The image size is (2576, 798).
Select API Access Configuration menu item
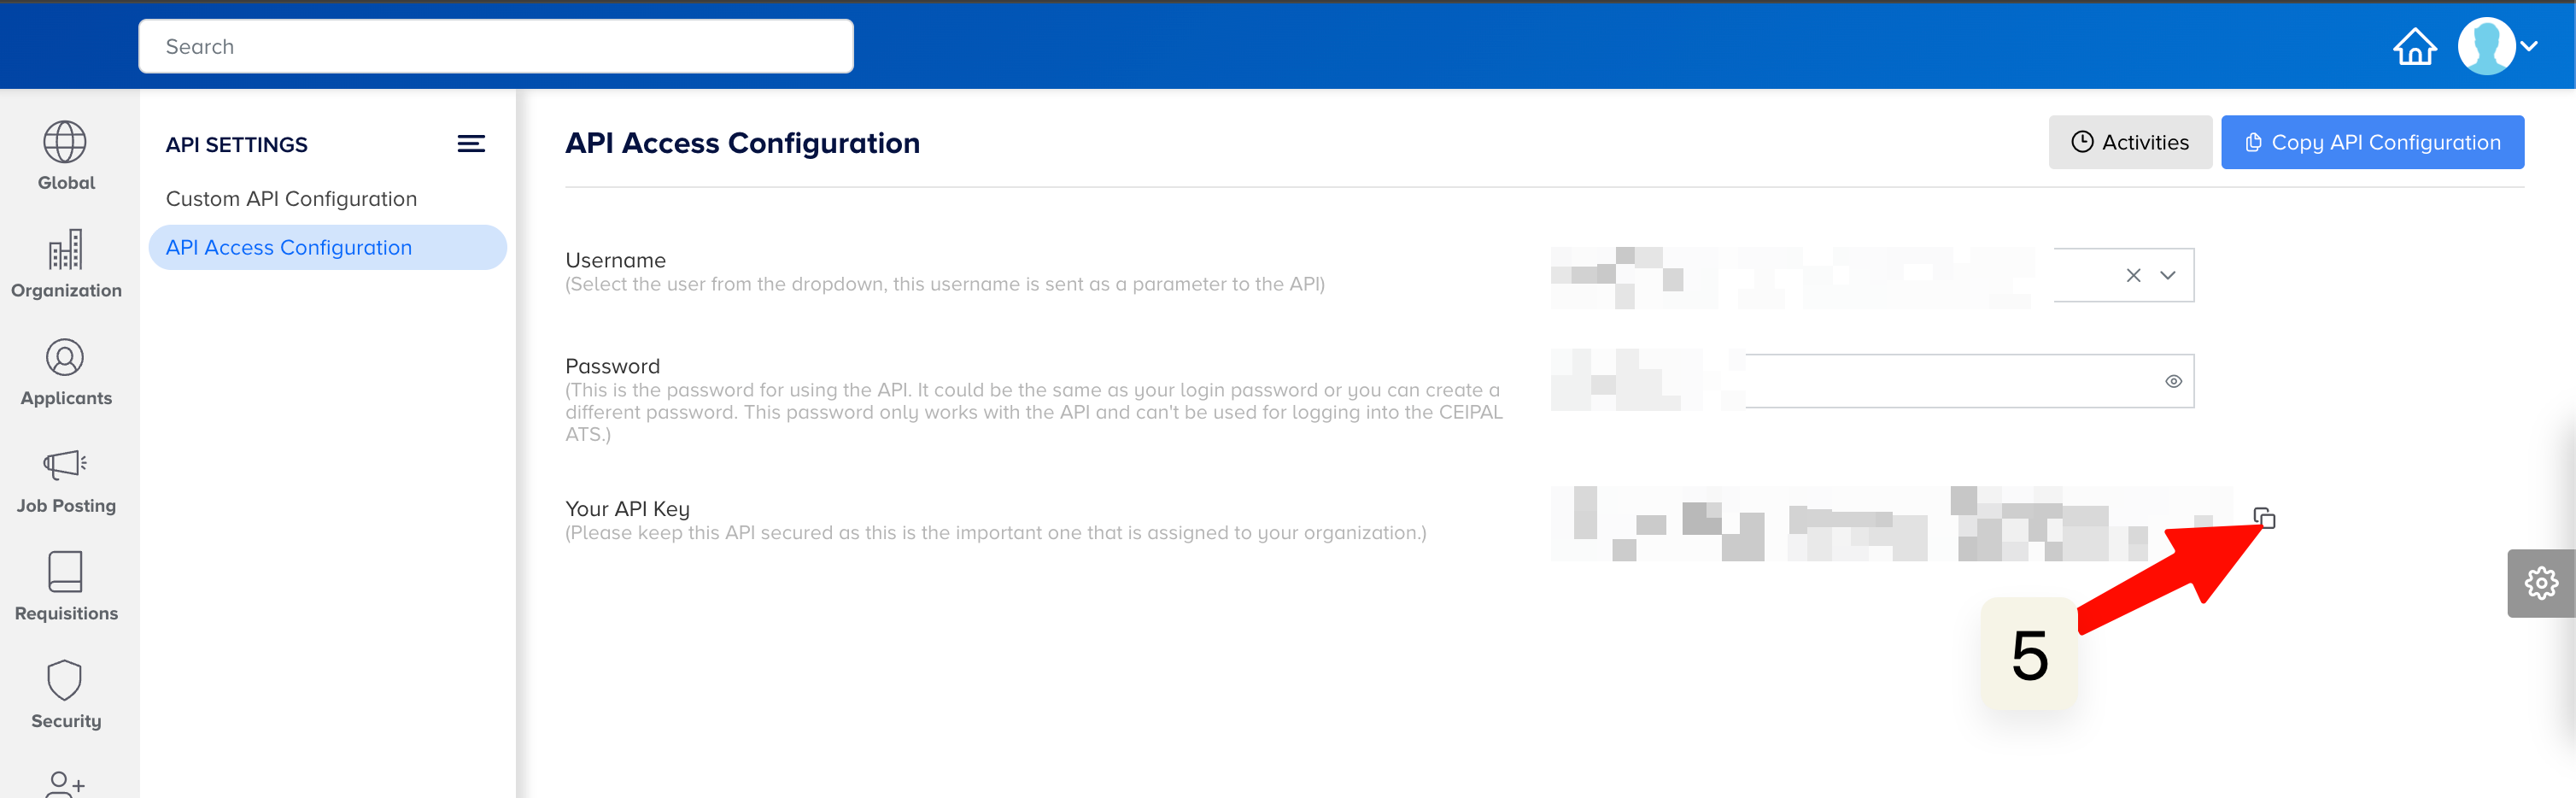(x=289, y=247)
